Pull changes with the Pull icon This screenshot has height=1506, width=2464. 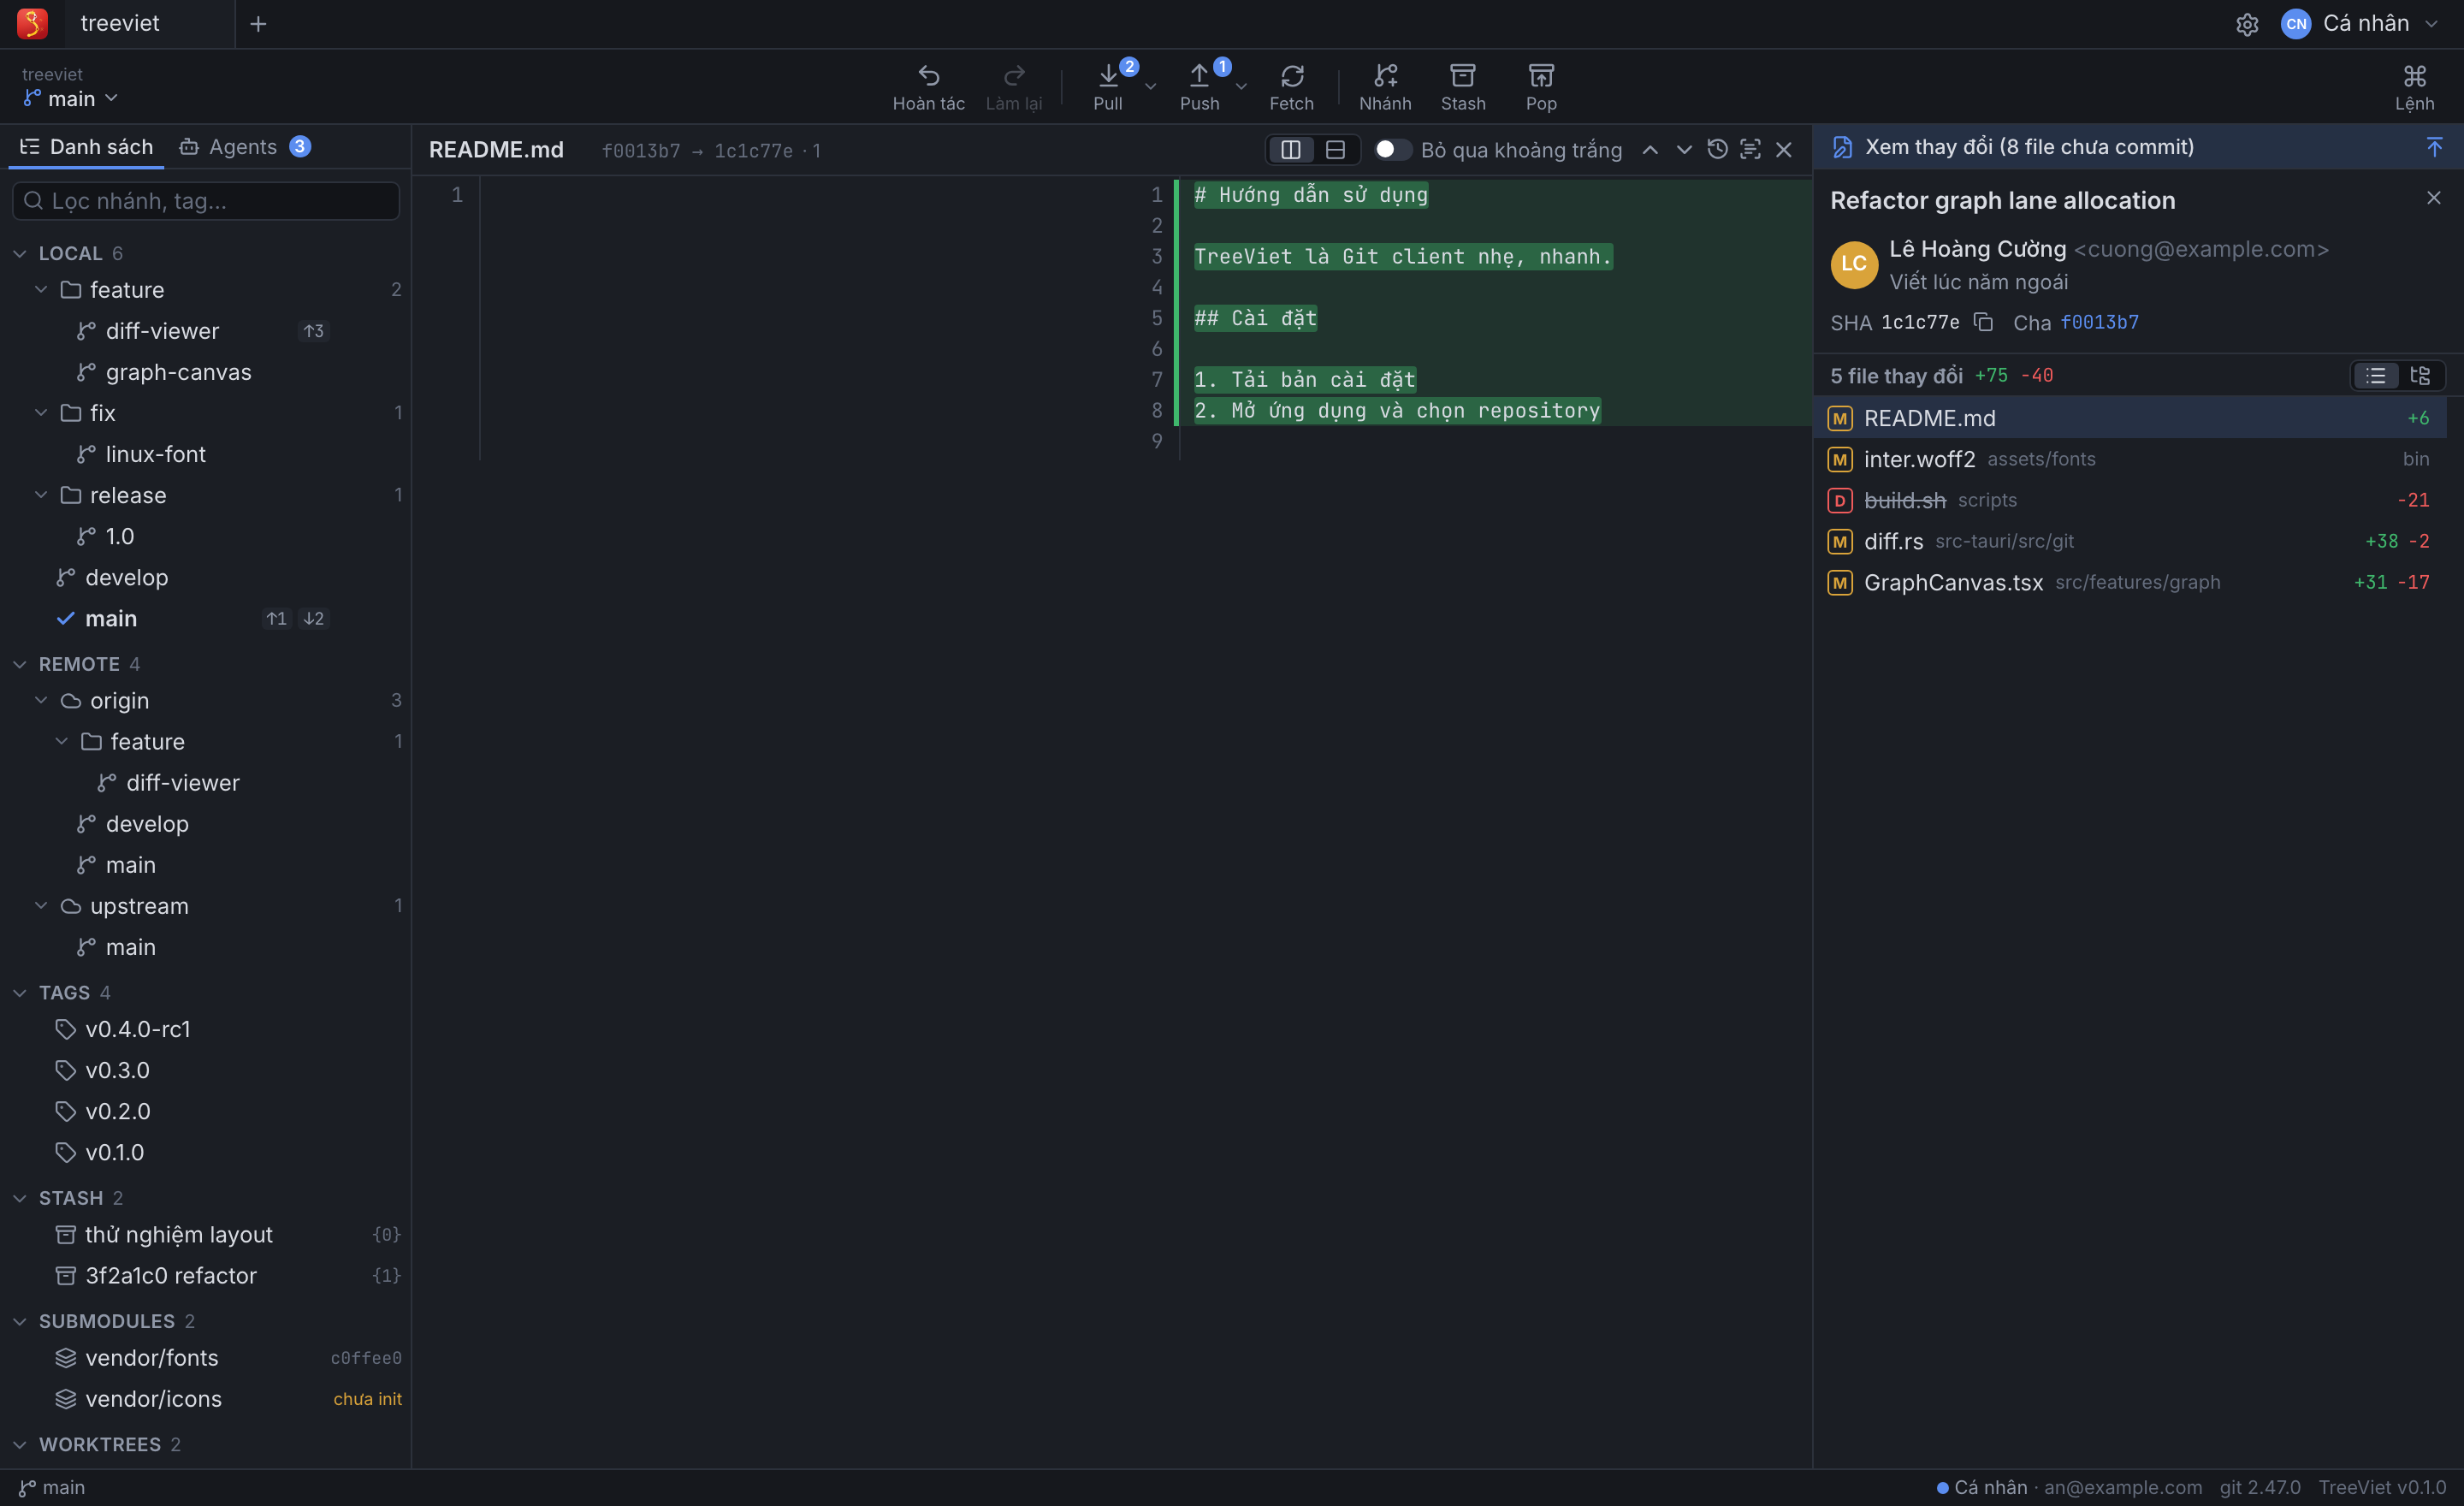(x=1108, y=87)
